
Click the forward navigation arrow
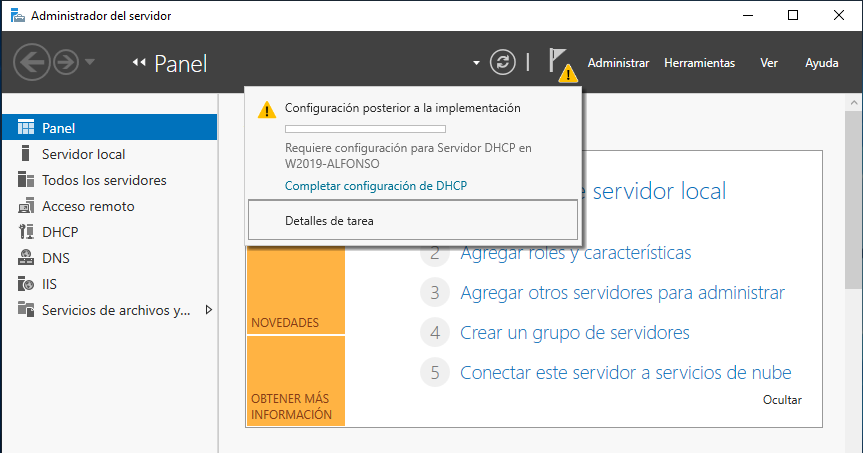66,62
